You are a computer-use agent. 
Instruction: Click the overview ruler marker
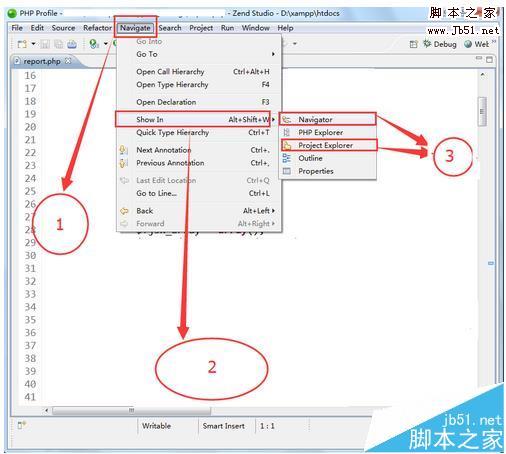[491, 263]
